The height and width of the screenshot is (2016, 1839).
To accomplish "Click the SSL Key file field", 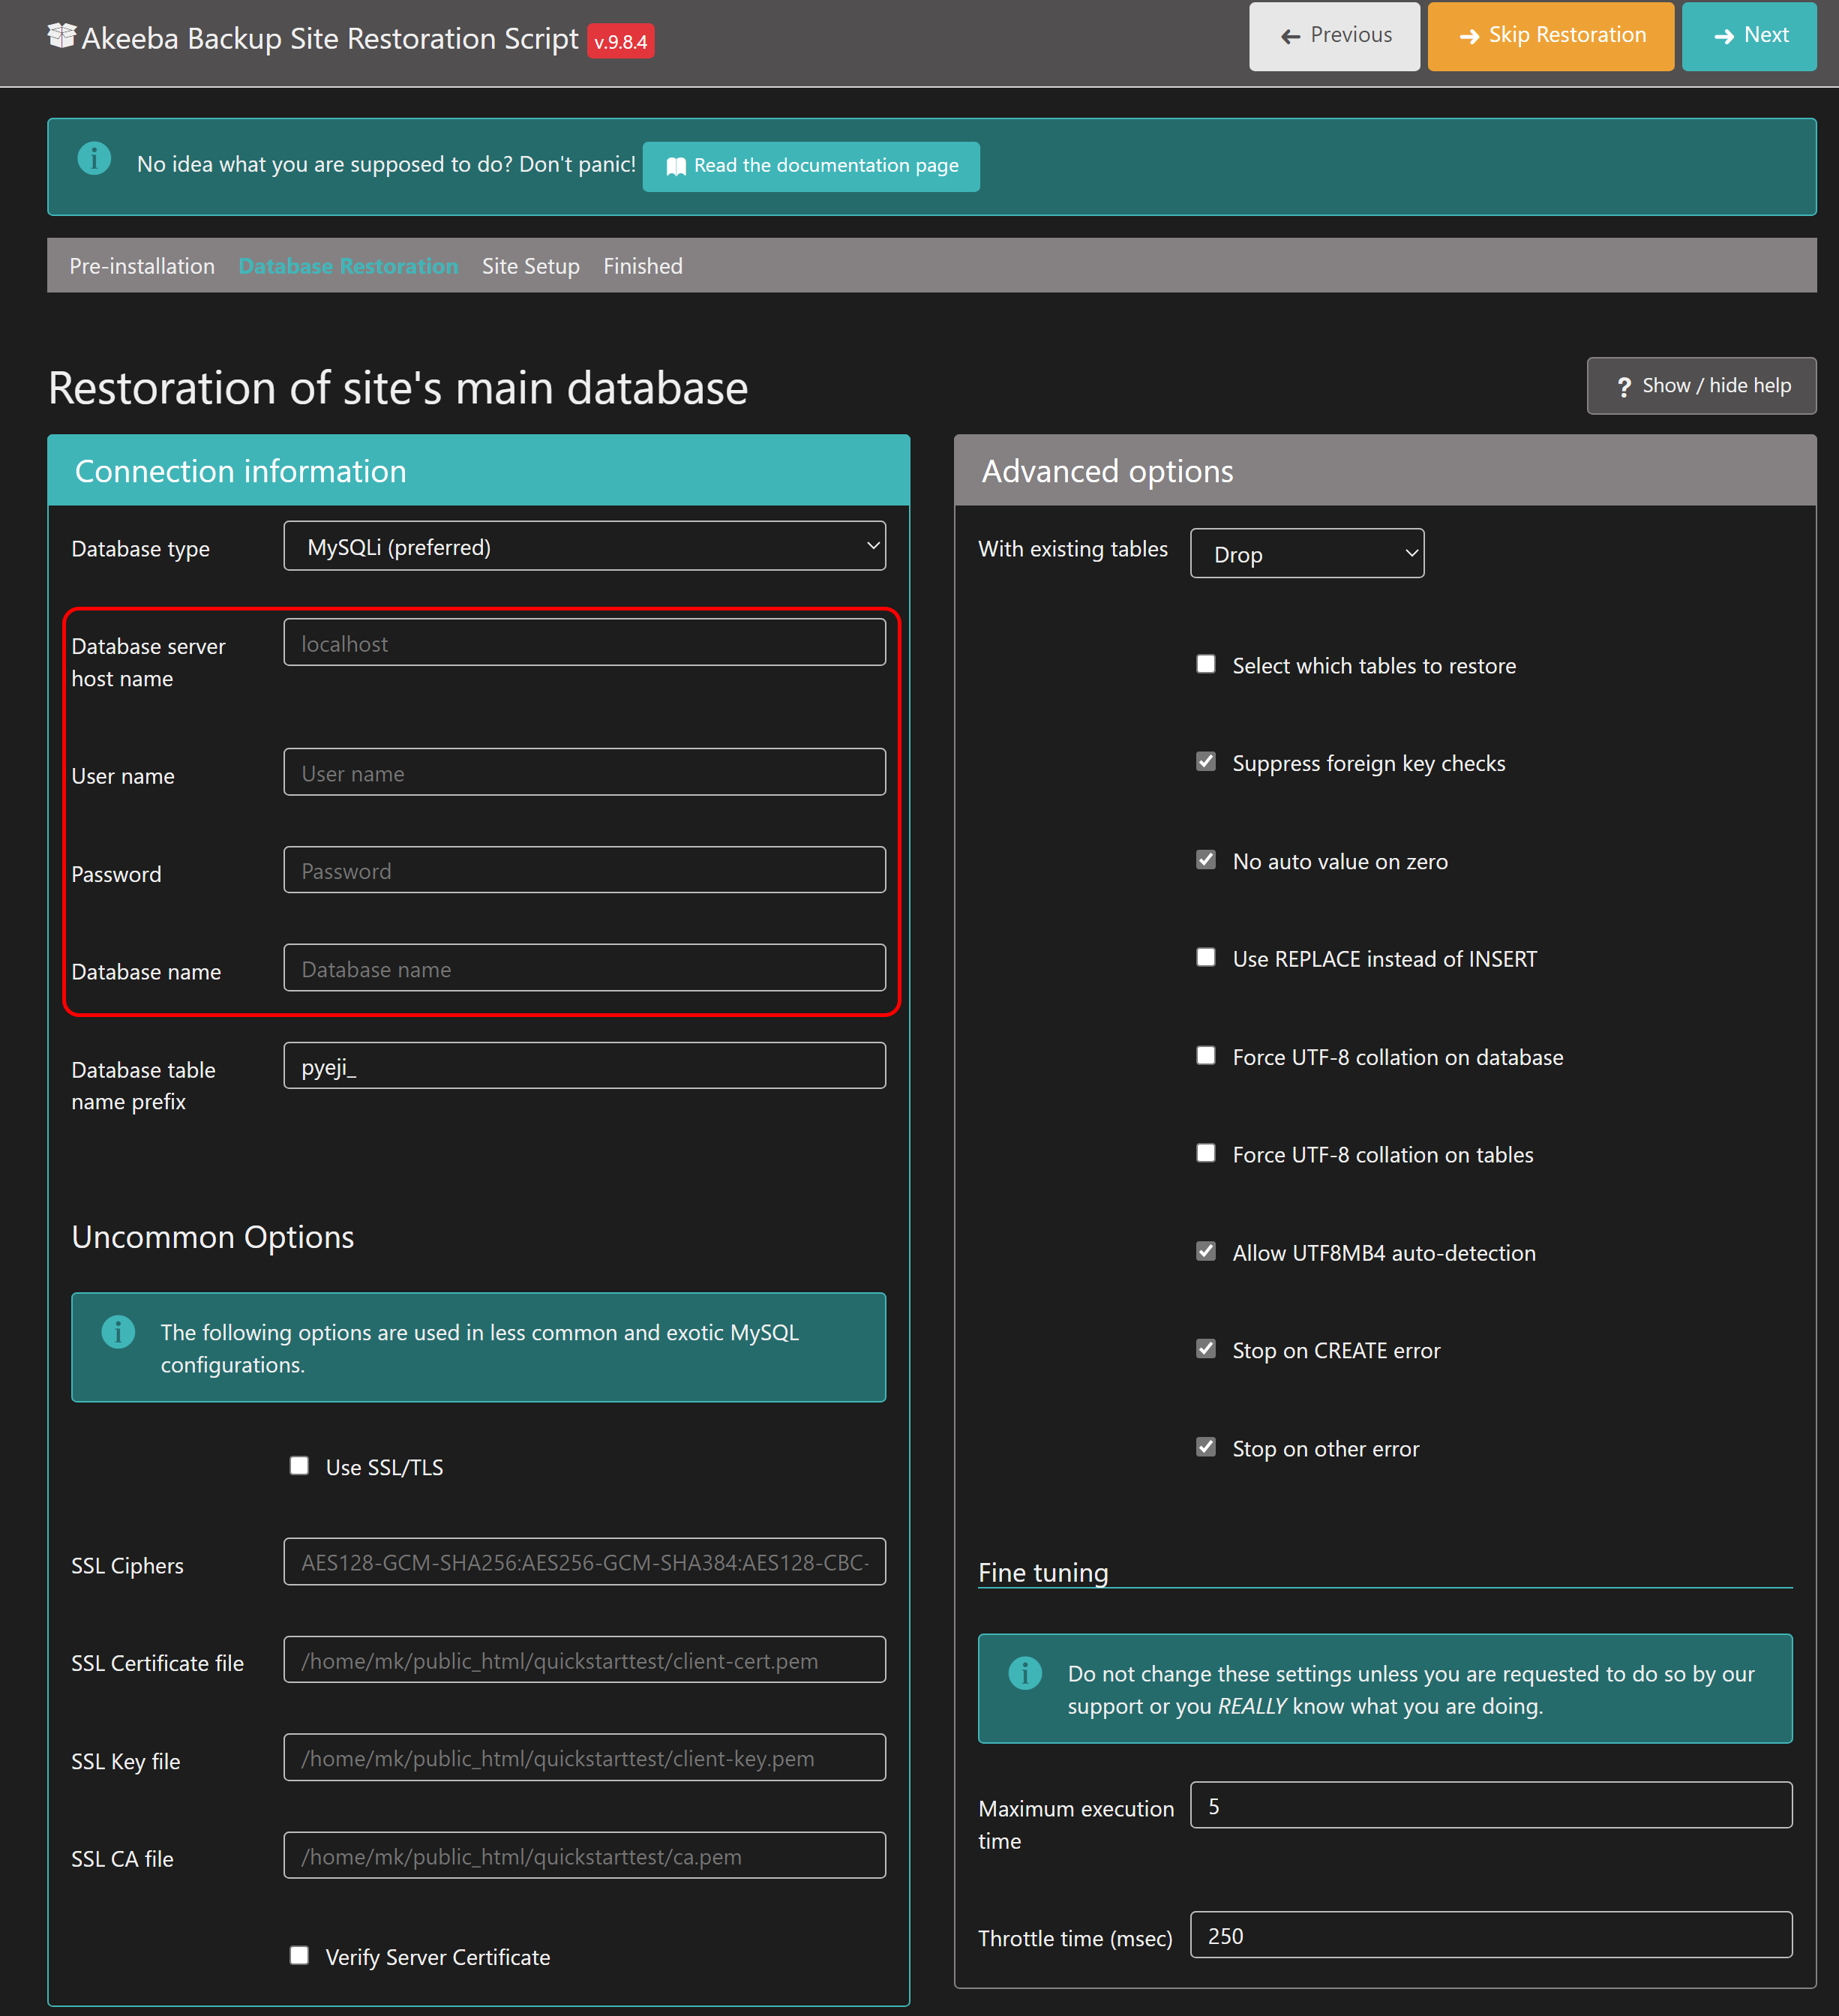I will [x=584, y=1758].
